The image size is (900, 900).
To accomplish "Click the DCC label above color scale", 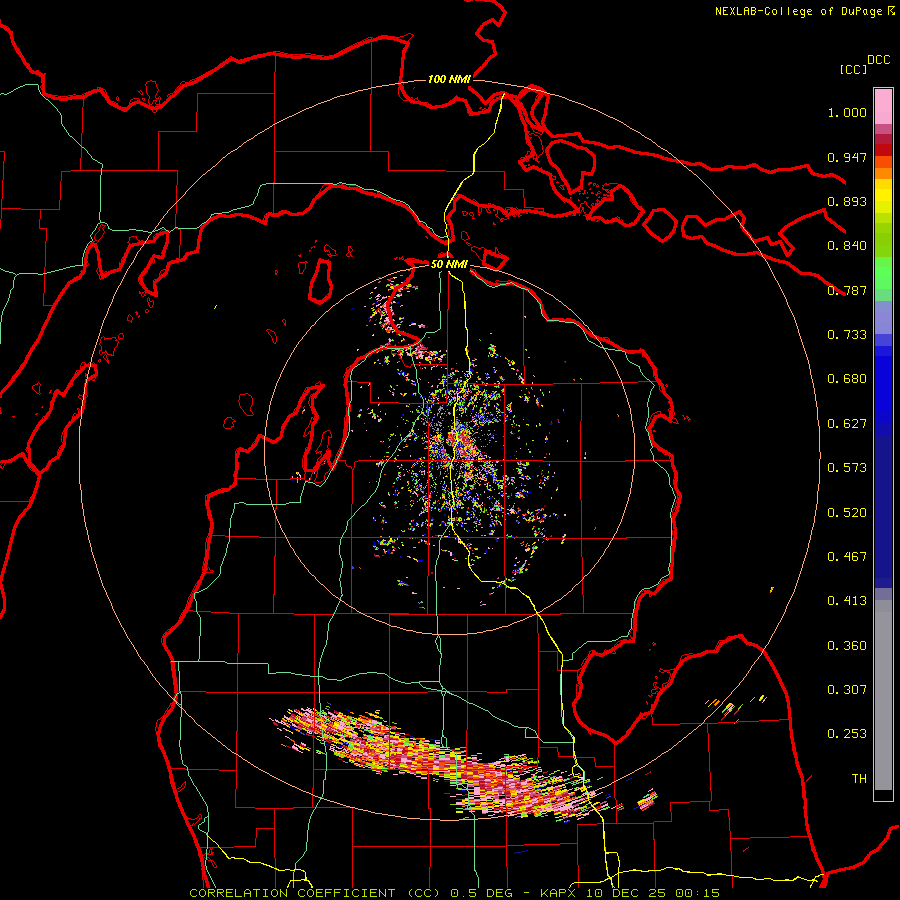I will click(x=879, y=60).
